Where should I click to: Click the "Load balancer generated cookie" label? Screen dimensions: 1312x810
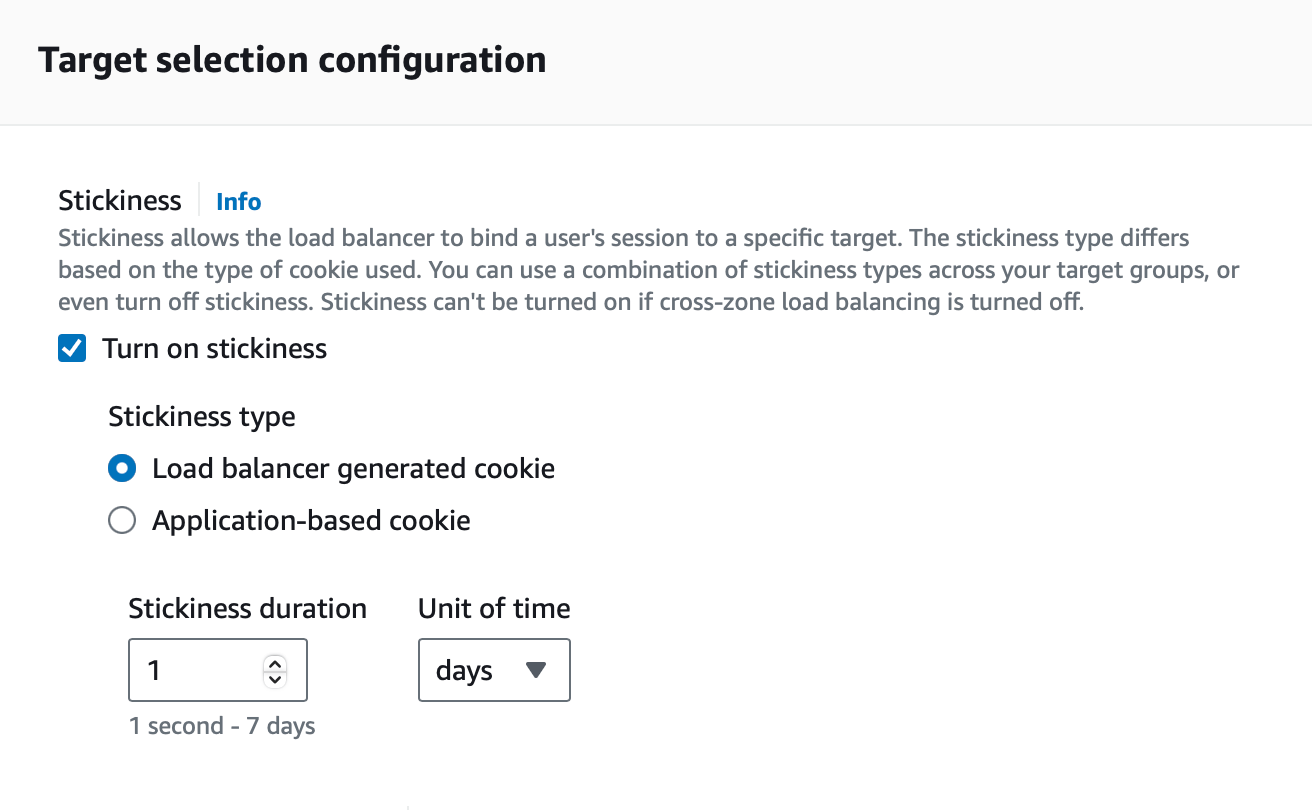[x=353, y=469]
